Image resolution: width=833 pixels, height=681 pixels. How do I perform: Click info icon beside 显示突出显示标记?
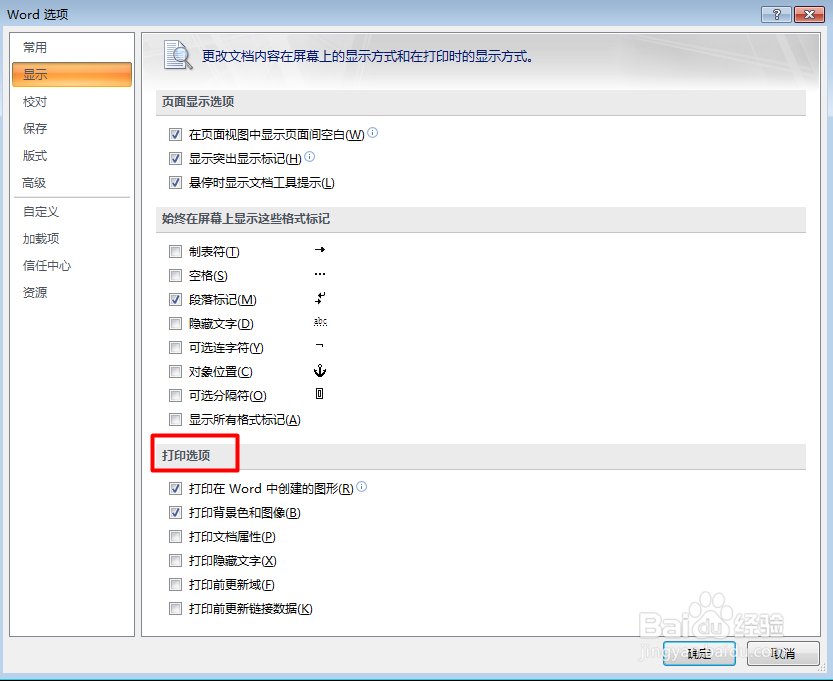[x=309, y=157]
